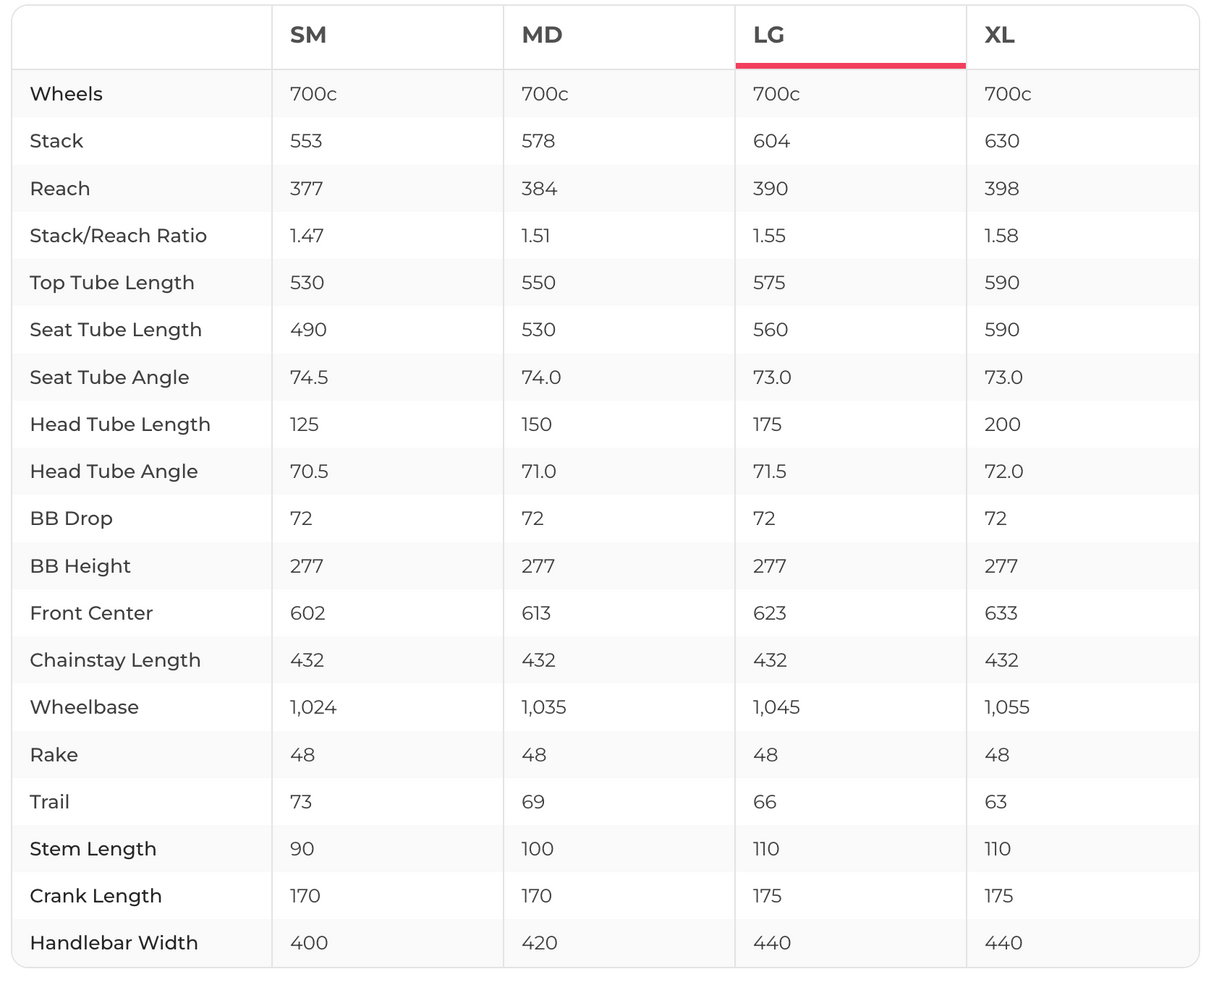Screen dimensions: 1214x982
Task: Select the SM size column header
Action: [x=308, y=35]
